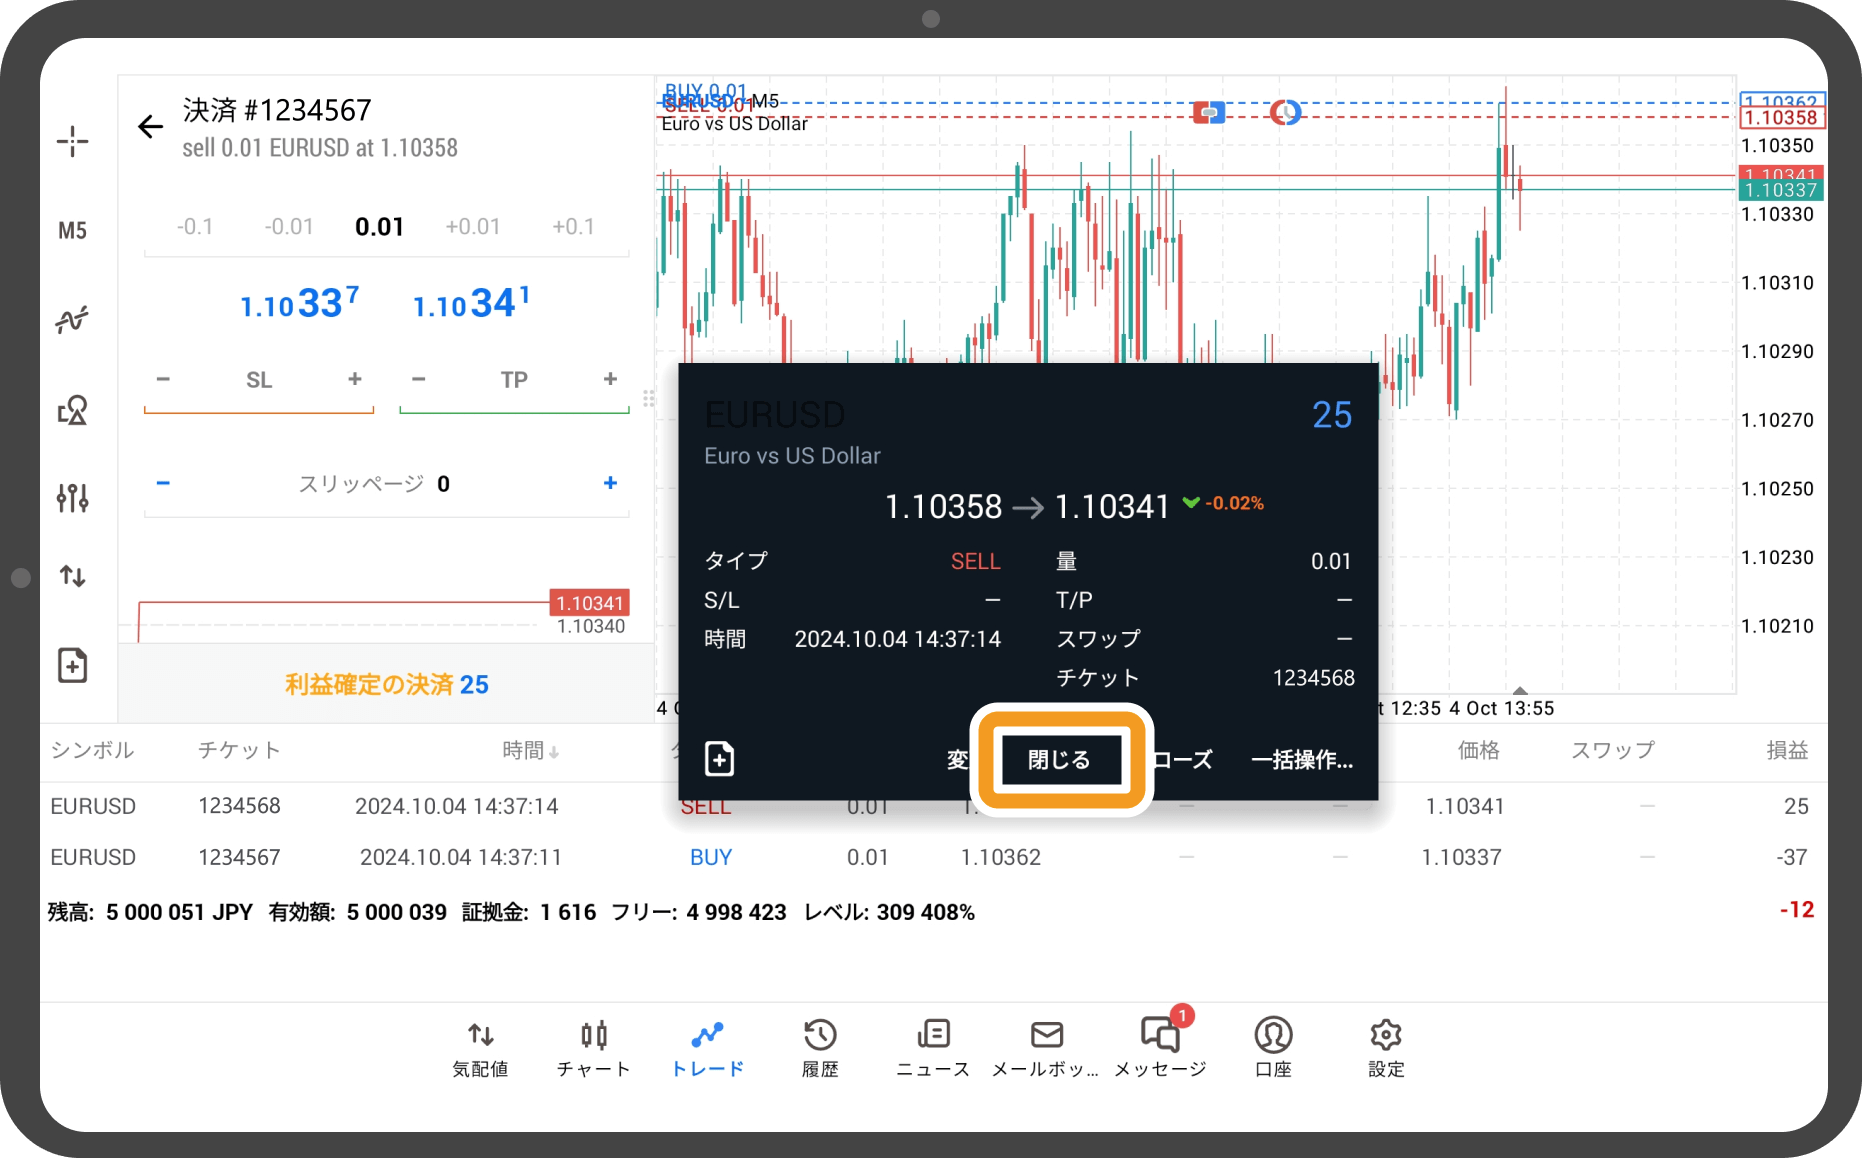The width and height of the screenshot is (1862, 1158).
Task: Open the ニュース news tab
Action: pos(933,1048)
